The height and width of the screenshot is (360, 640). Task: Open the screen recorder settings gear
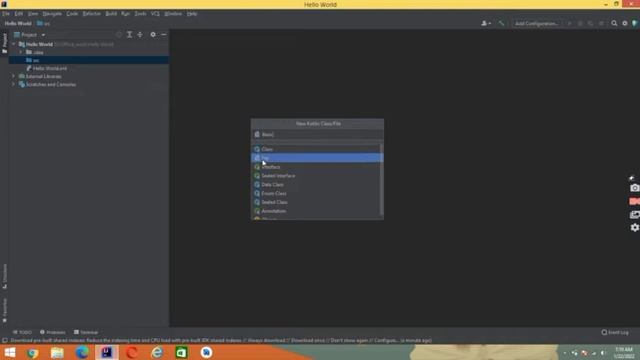635,227
